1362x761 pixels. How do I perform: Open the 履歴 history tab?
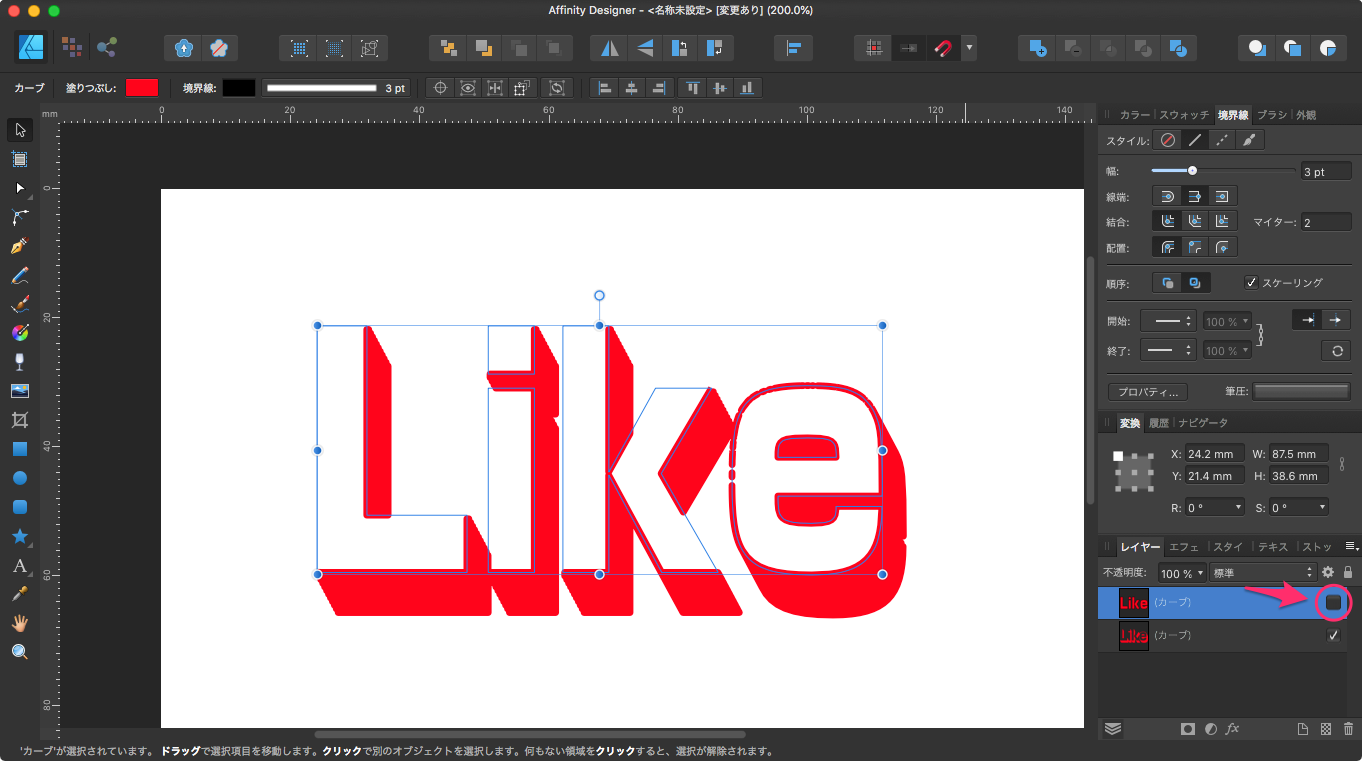coord(1158,423)
